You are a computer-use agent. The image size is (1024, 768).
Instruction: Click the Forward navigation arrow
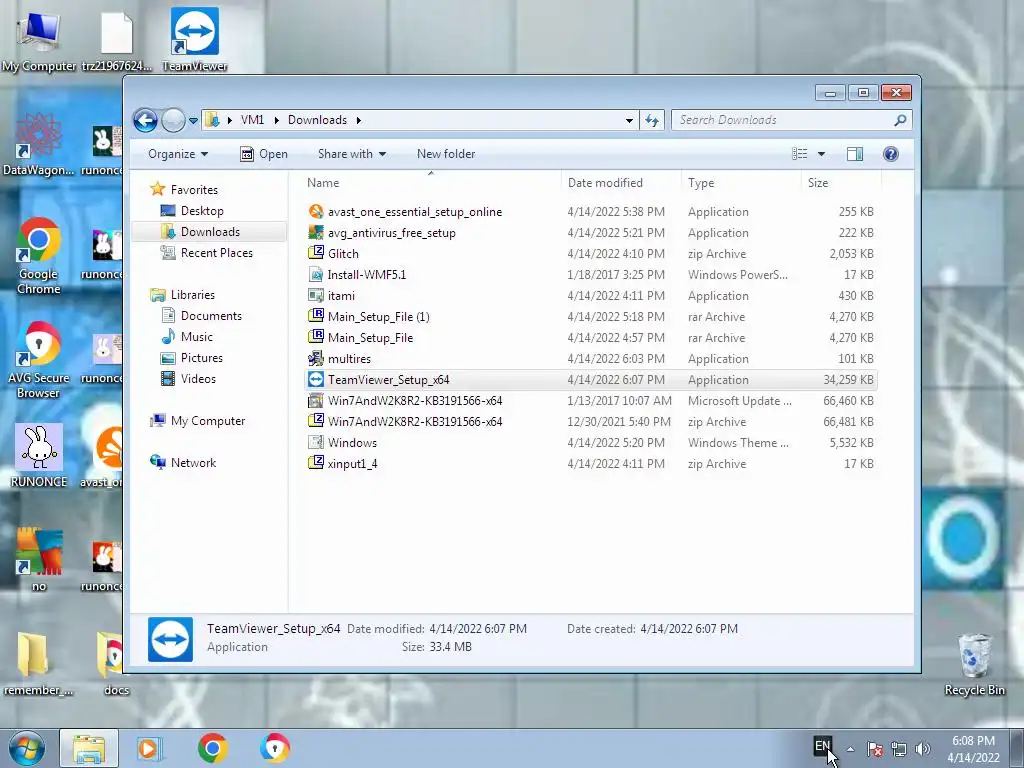point(173,120)
